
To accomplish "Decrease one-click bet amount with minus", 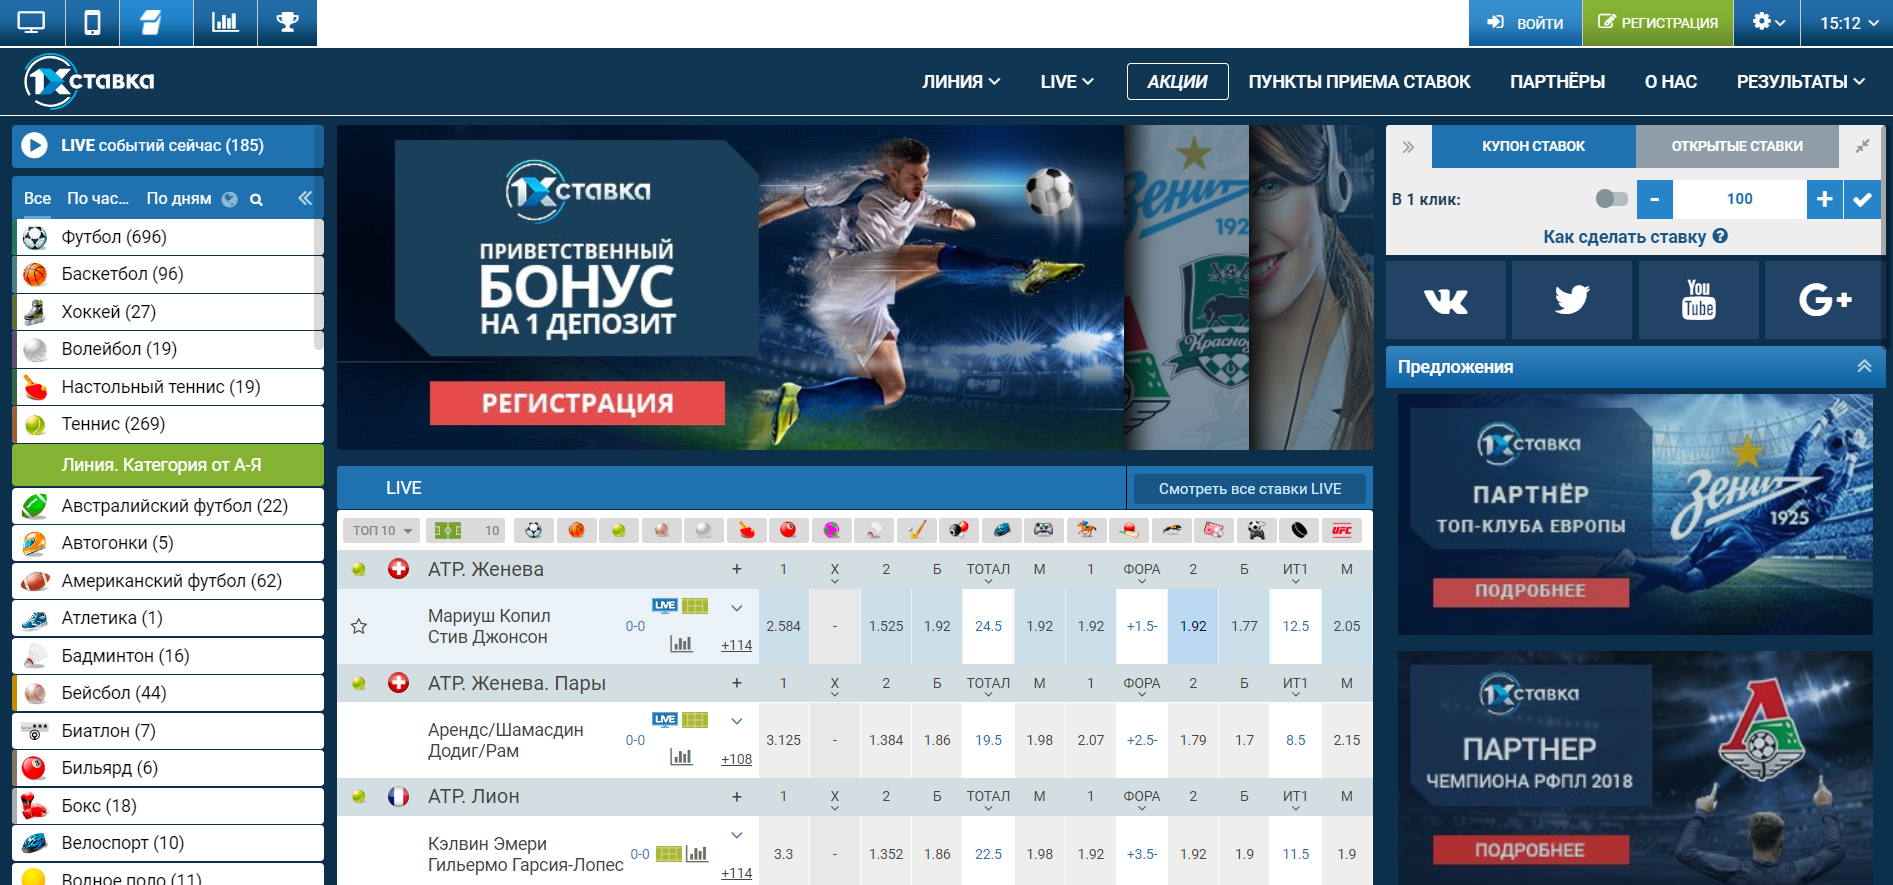I will (1655, 199).
